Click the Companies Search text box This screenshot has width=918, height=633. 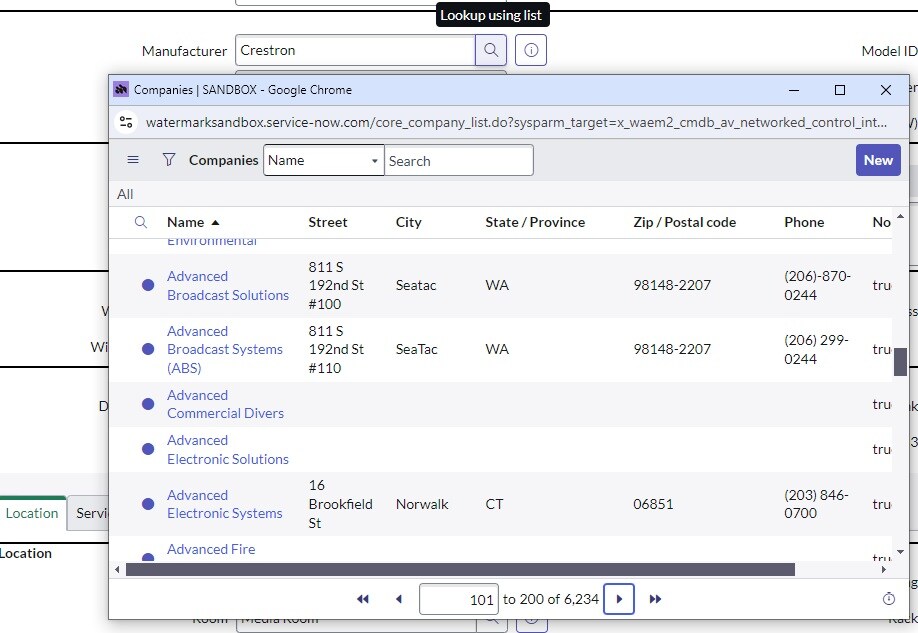coord(458,160)
